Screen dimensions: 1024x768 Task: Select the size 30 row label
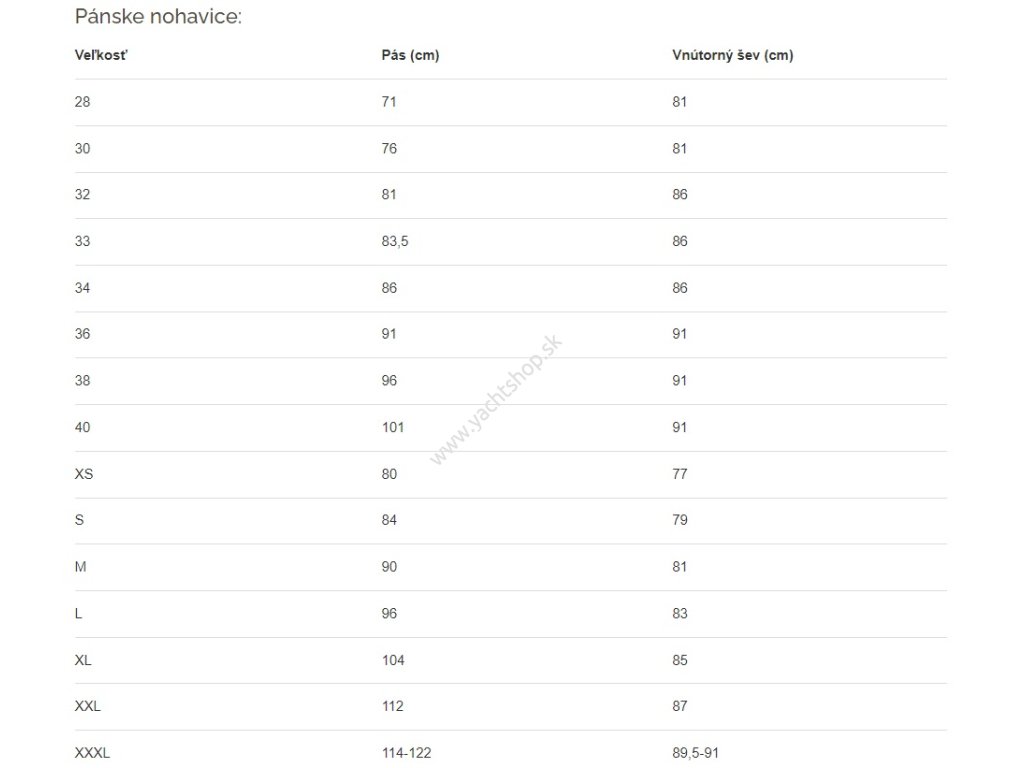[82, 149]
